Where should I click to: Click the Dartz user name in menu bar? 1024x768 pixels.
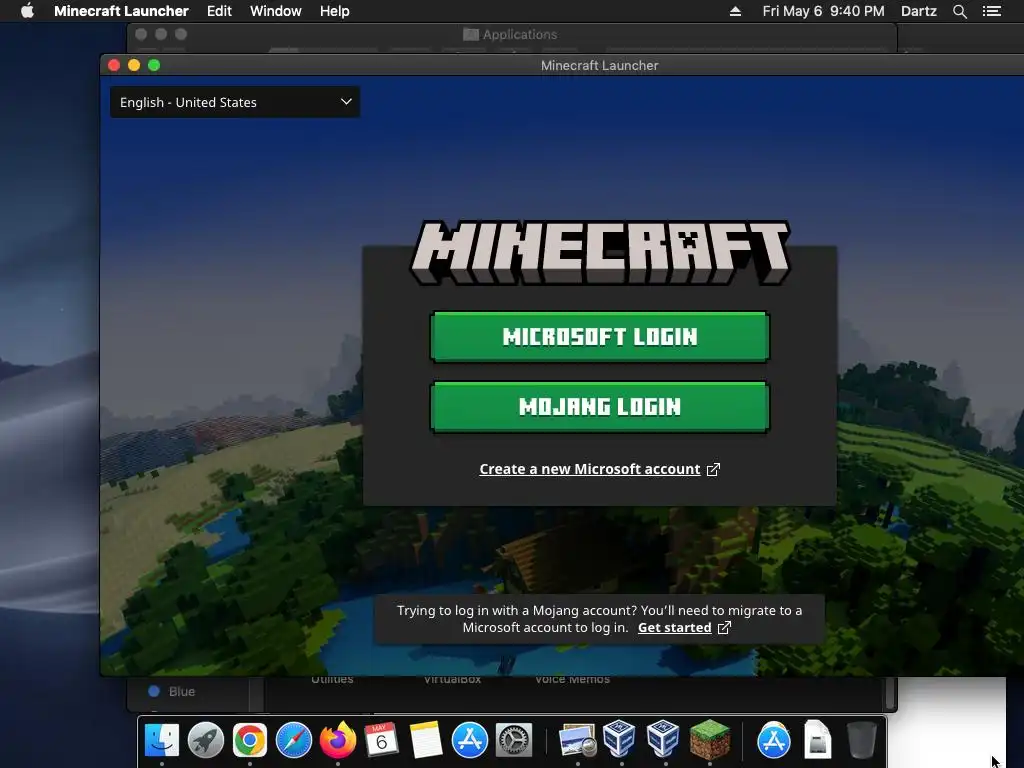click(919, 11)
